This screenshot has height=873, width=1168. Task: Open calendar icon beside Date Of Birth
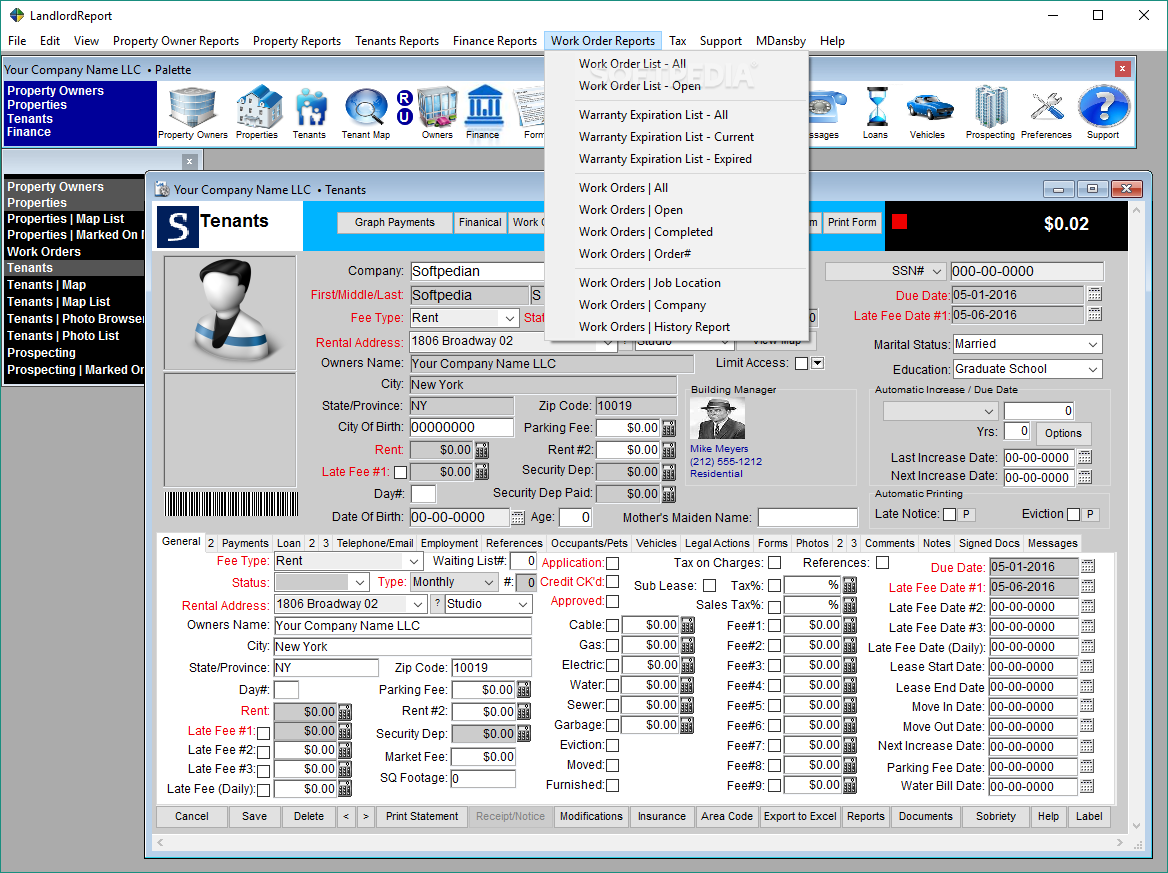(518, 517)
